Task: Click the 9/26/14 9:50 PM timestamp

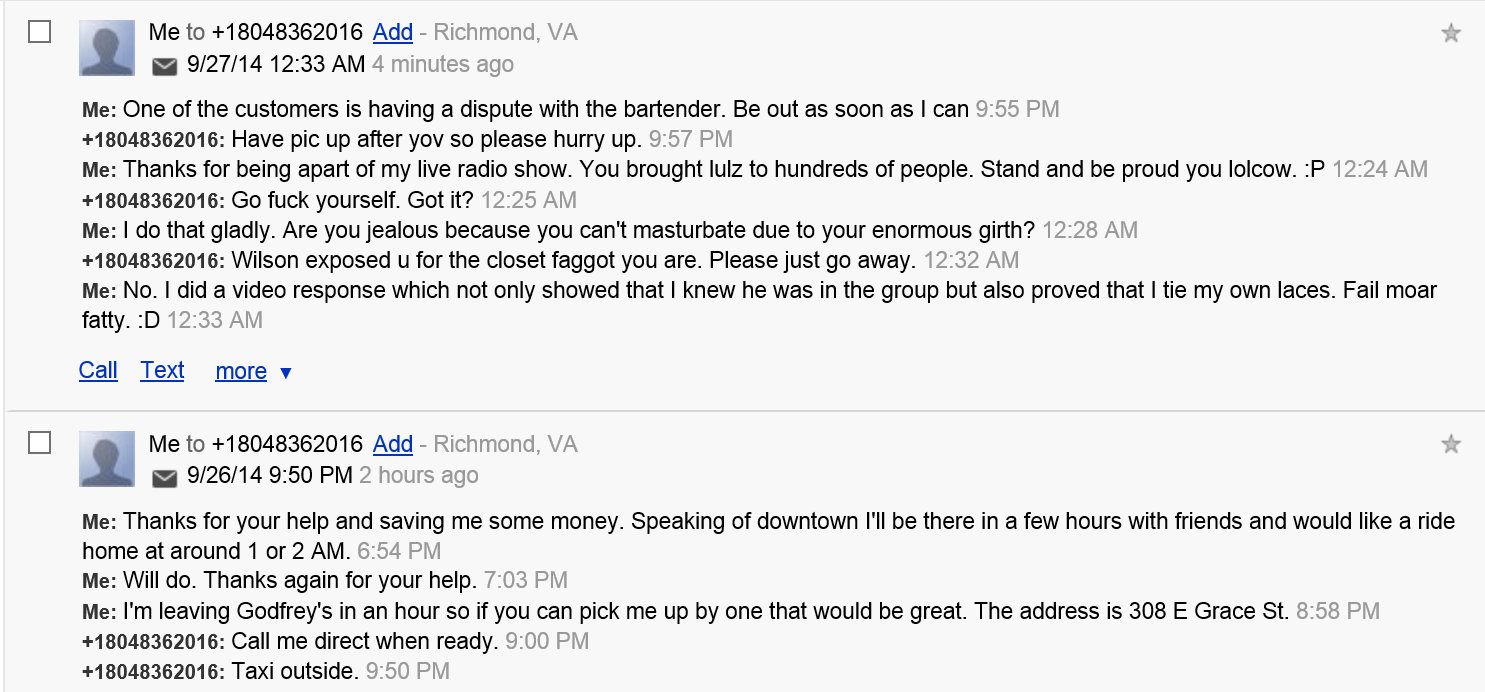Action: pyautogui.click(x=270, y=476)
